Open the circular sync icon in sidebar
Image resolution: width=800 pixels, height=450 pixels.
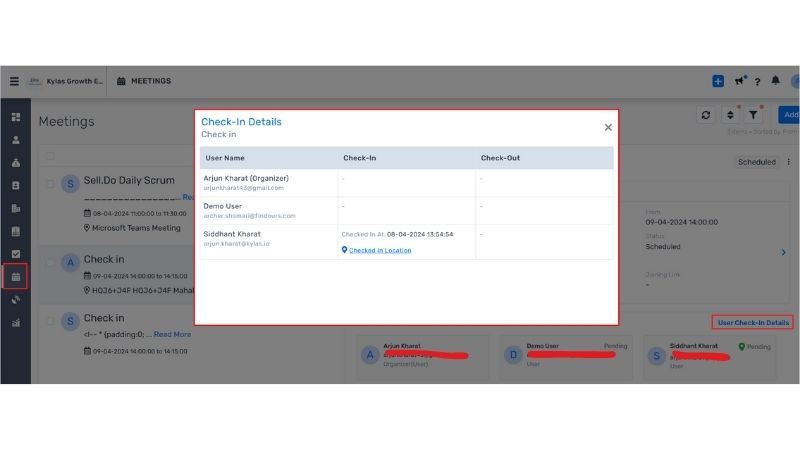click(16, 299)
